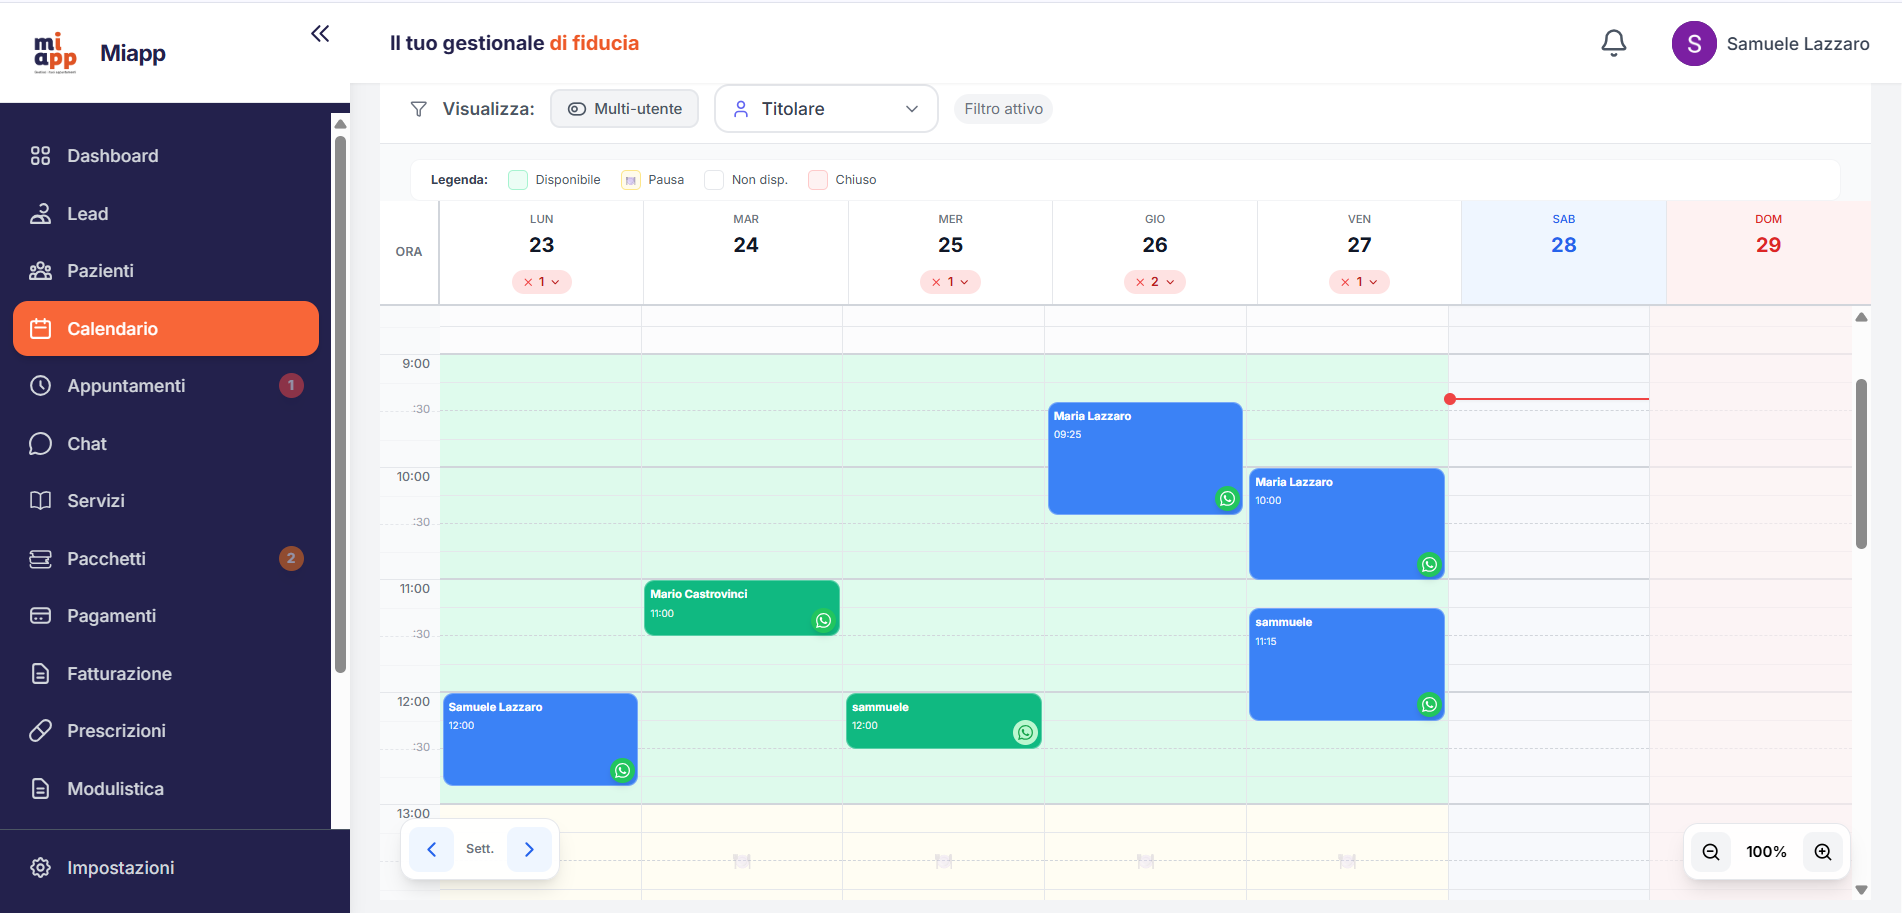The image size is (1902, 913).
Task: Click the zoom-in magnifier on the calendar
Action: (x=1822, y=851)
